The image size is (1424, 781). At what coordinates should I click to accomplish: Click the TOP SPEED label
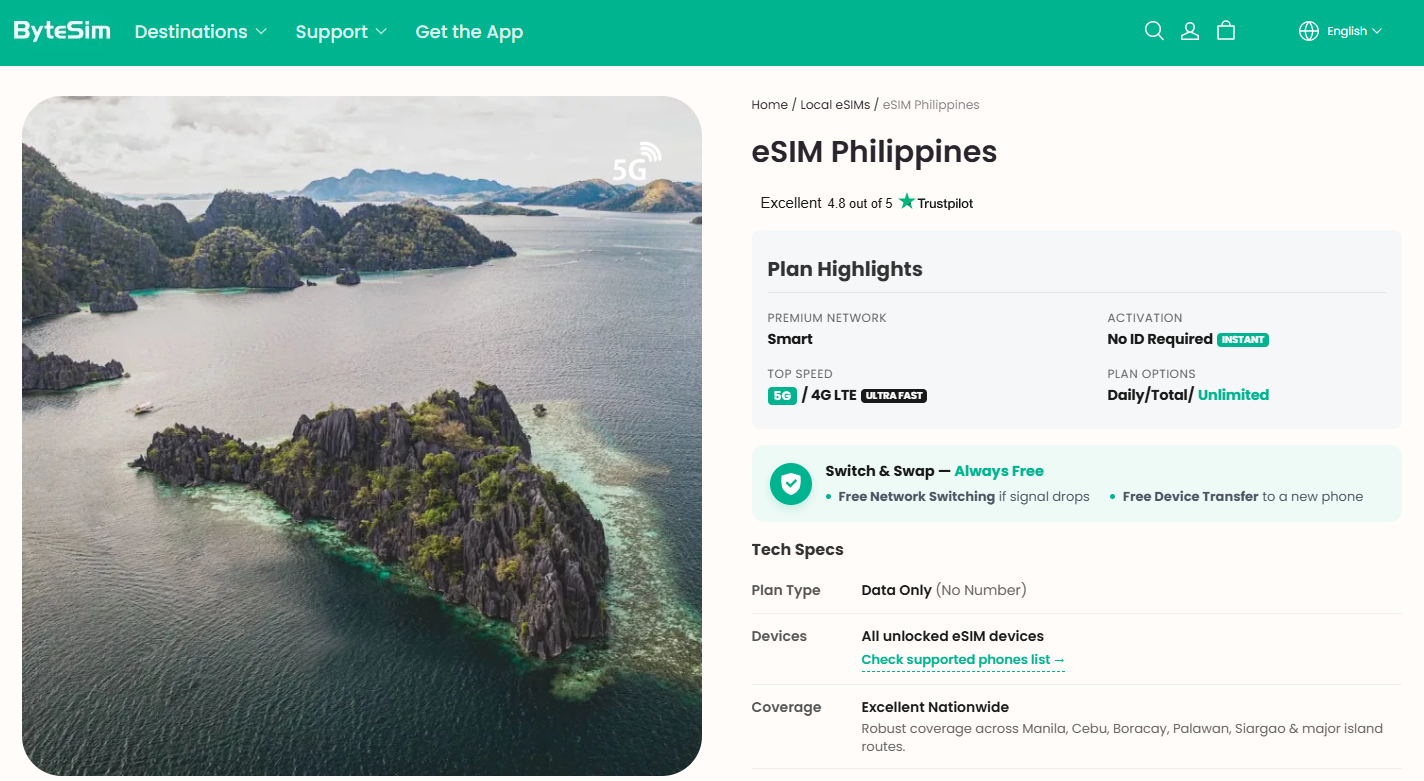[x=800, y=374]
